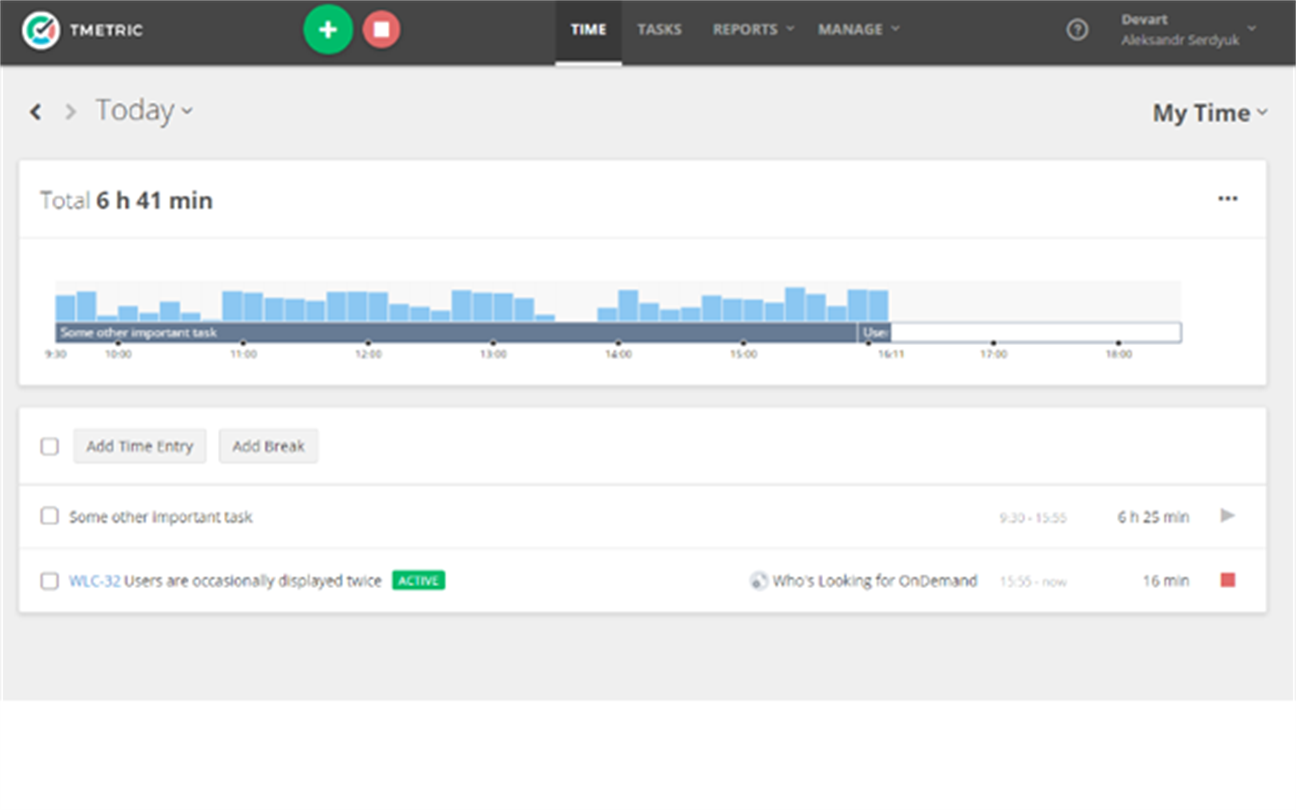Image resolution: width=1296 pixels, height=810 pixels.
Task: Check the box for the WLC-32 entry
Action: click(50, 581)
